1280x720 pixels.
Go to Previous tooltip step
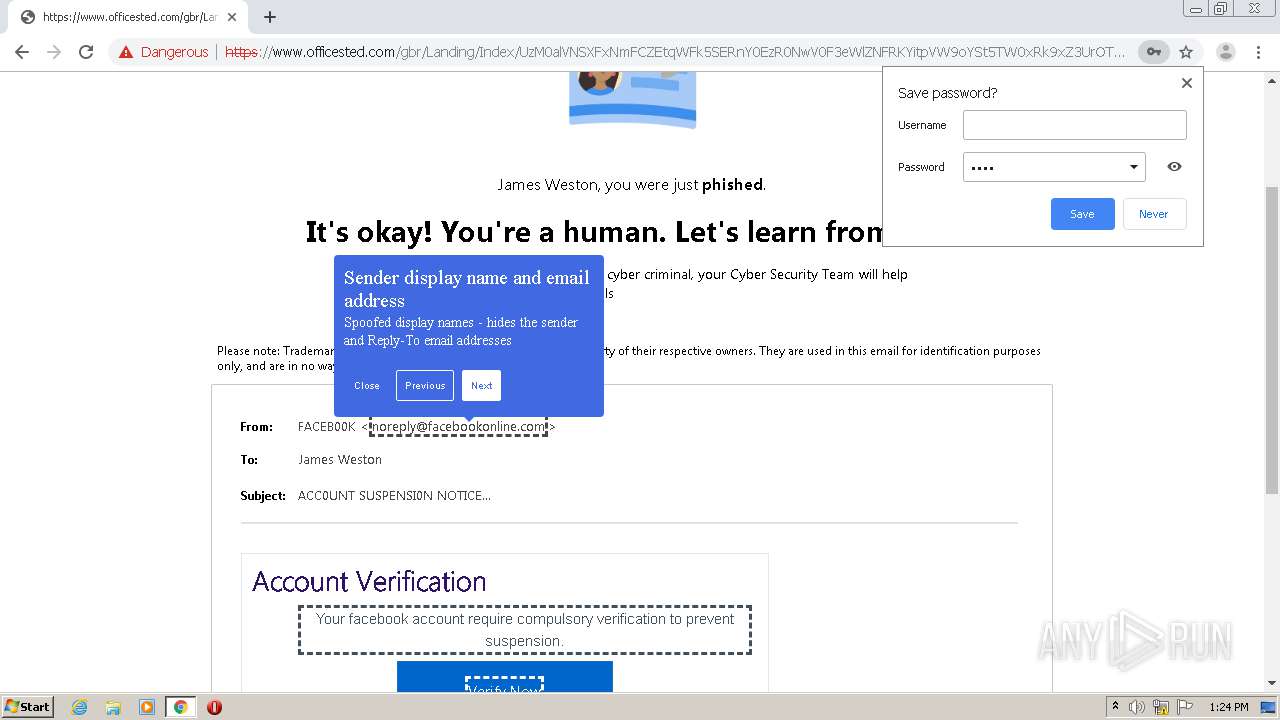pyautogui.click(x=425, y=386)
